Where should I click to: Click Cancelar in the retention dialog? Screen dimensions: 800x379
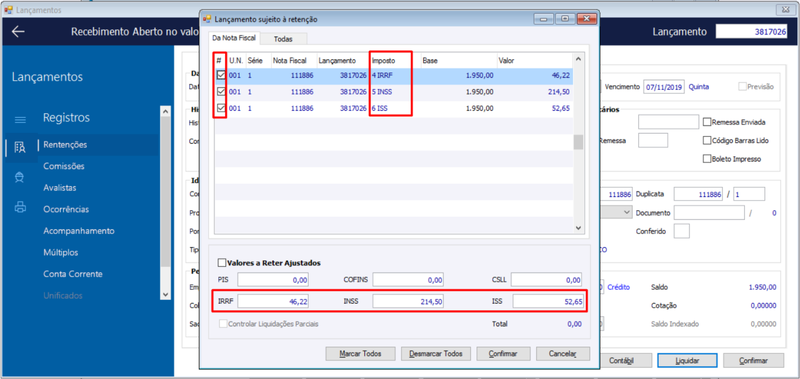(x=563, y=353)
